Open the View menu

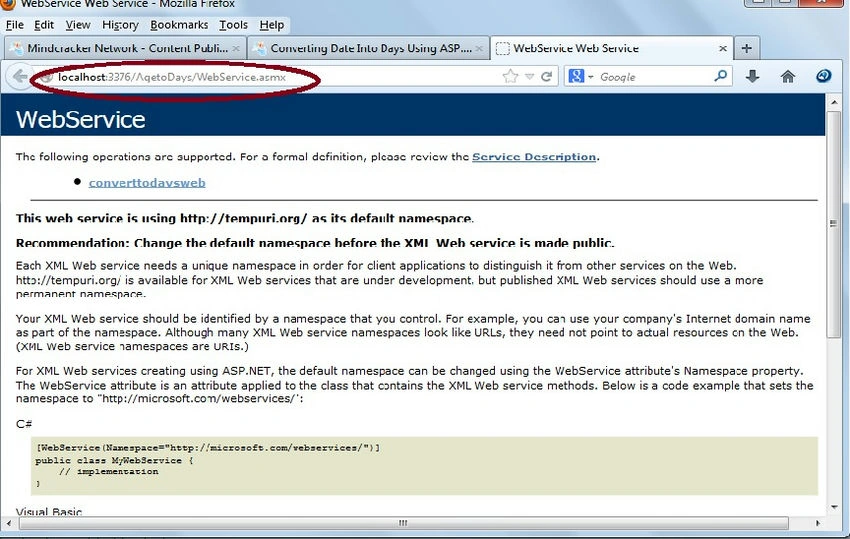(78, 25)
